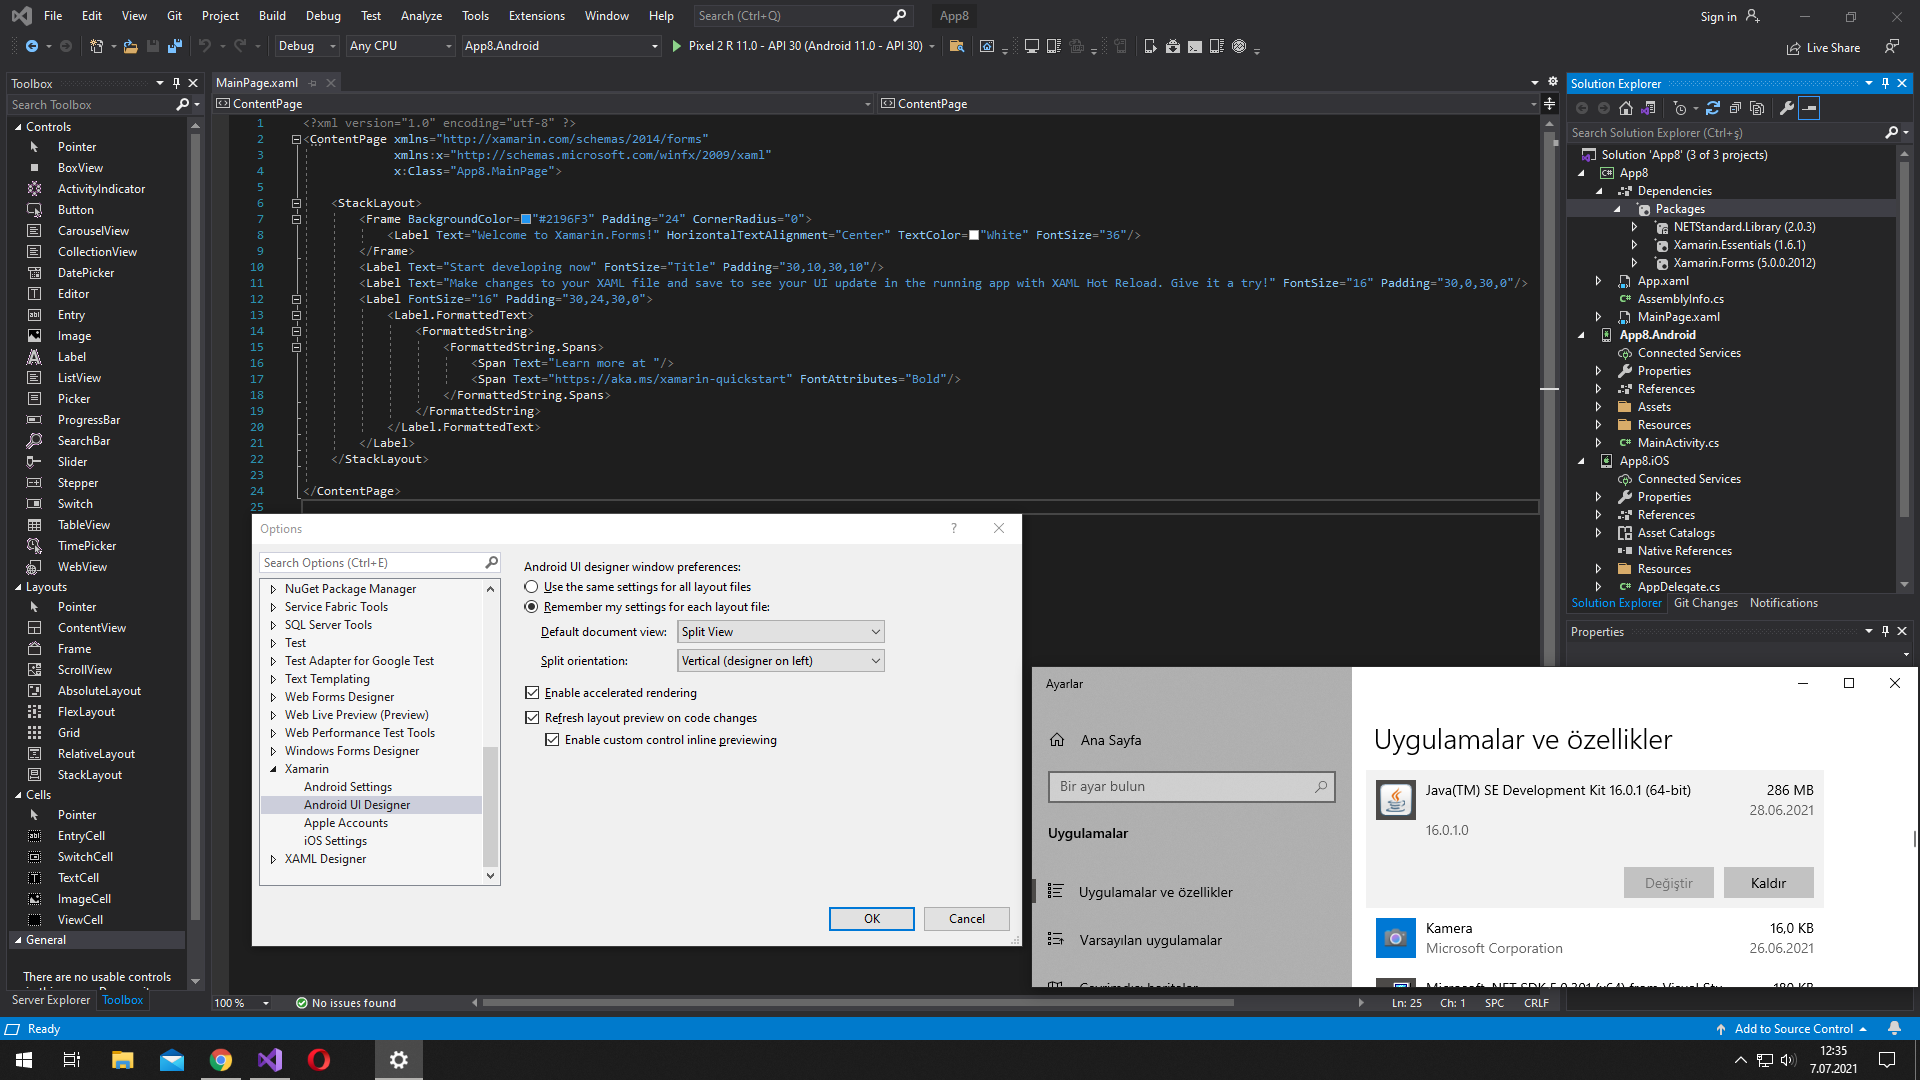Open the Analyze menu
Image resolution: width=1920 pixels, height=1080 pixels.
tap(421, 15)
